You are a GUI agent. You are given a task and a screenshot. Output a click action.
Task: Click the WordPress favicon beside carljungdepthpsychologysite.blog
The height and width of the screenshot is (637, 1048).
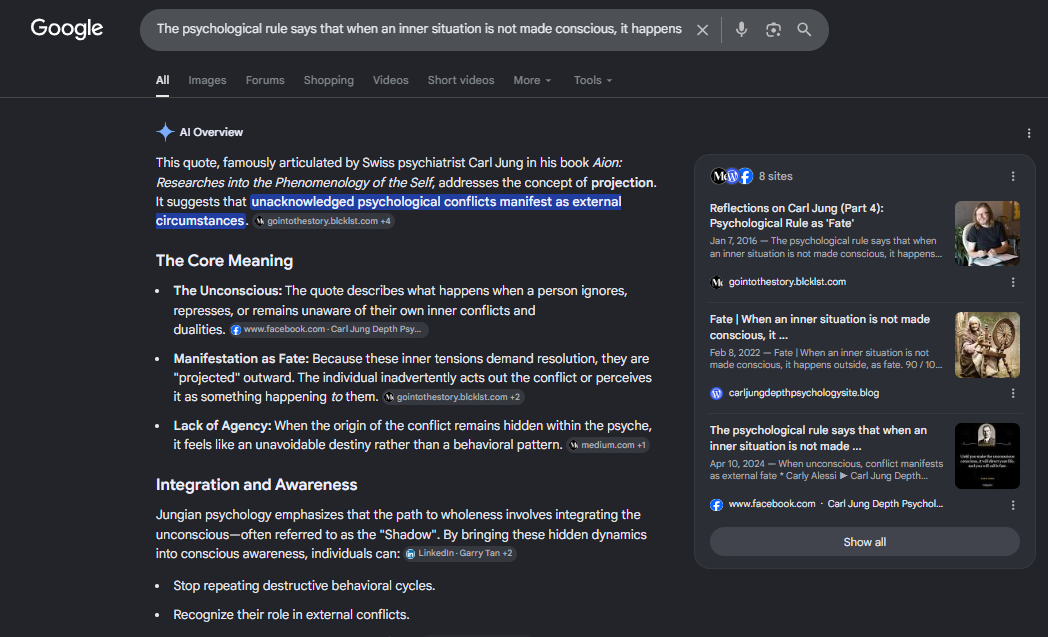coord(716,393)
